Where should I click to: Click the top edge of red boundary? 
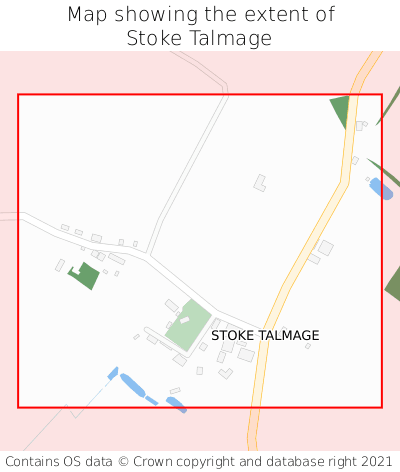[x=200, y=95]
